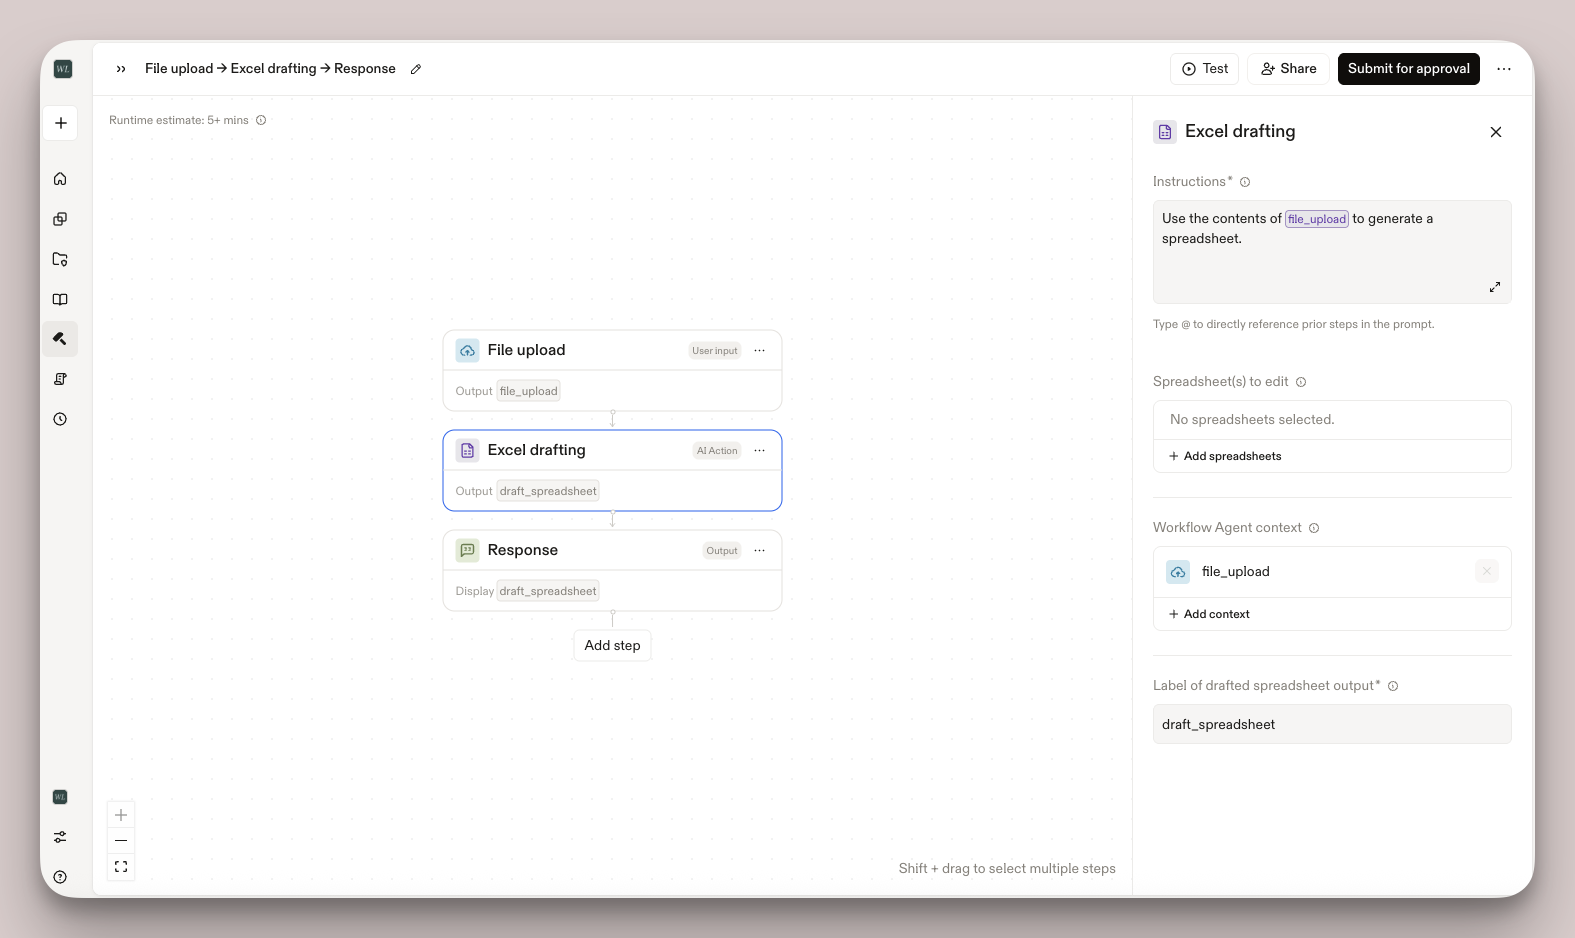Open the help question mark icon
This screenshot has height=938, width=1575.
pos(60,877)
